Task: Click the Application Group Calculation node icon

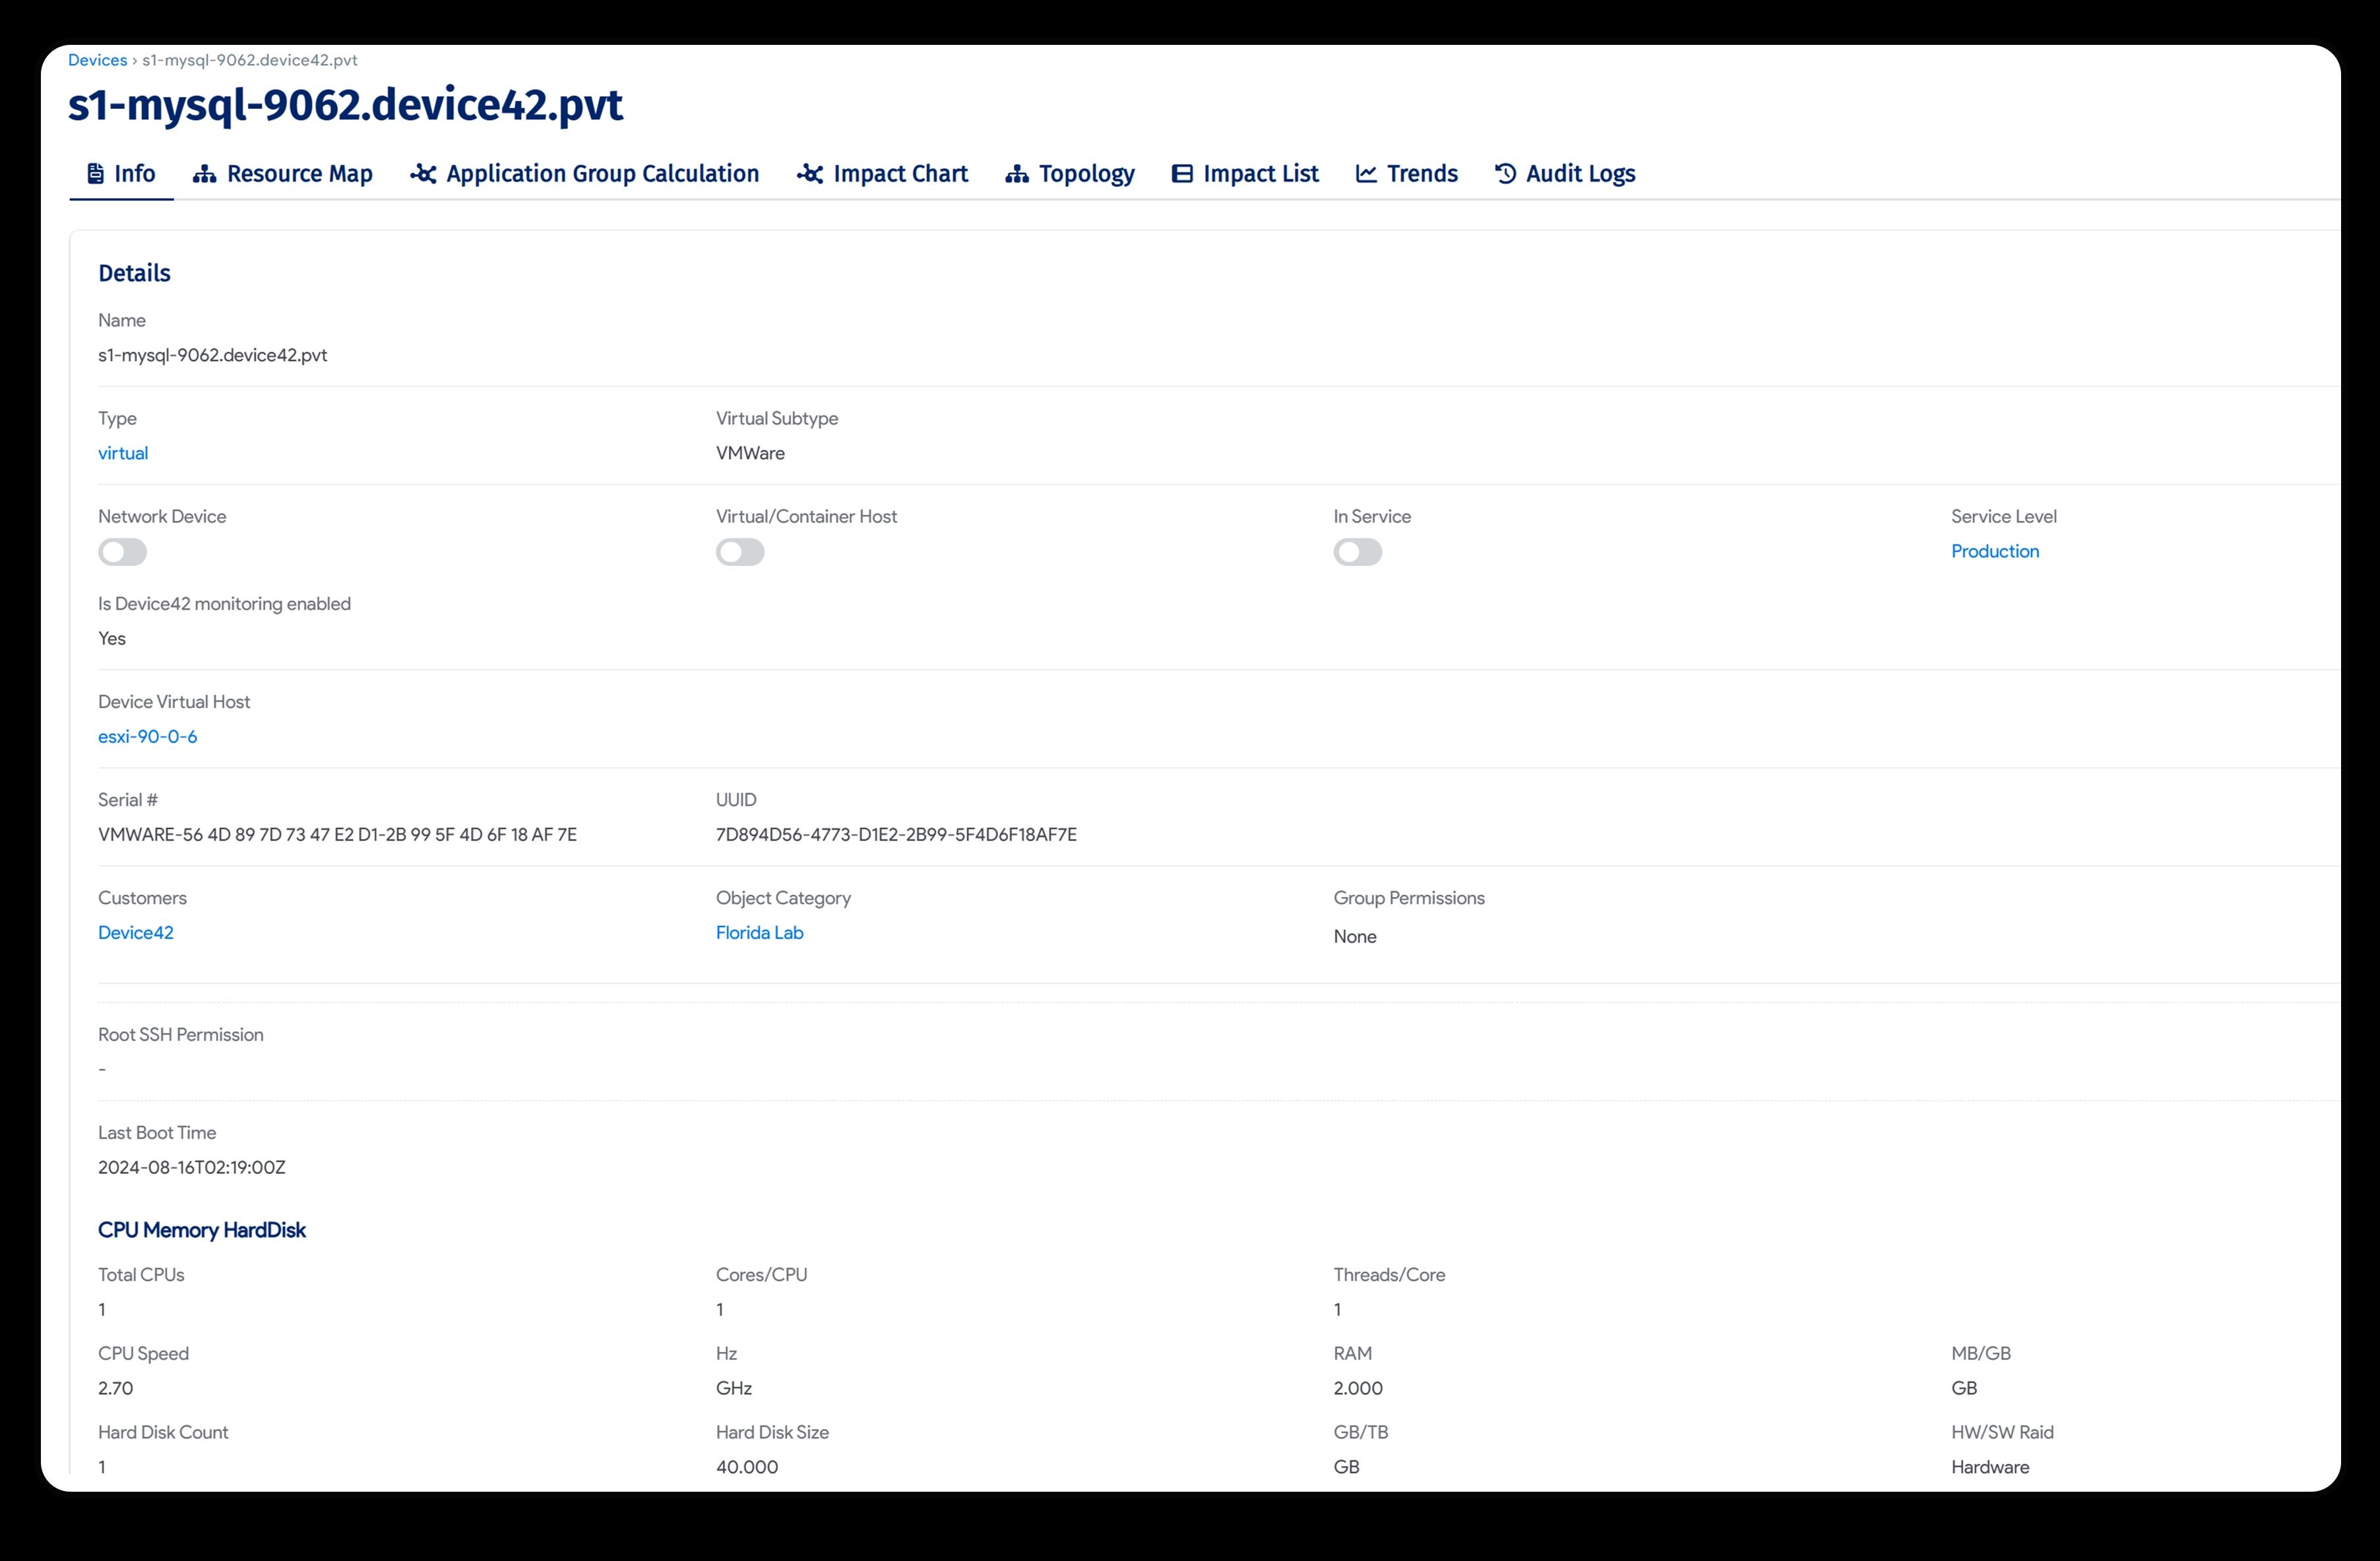Action: coord(423,174)
